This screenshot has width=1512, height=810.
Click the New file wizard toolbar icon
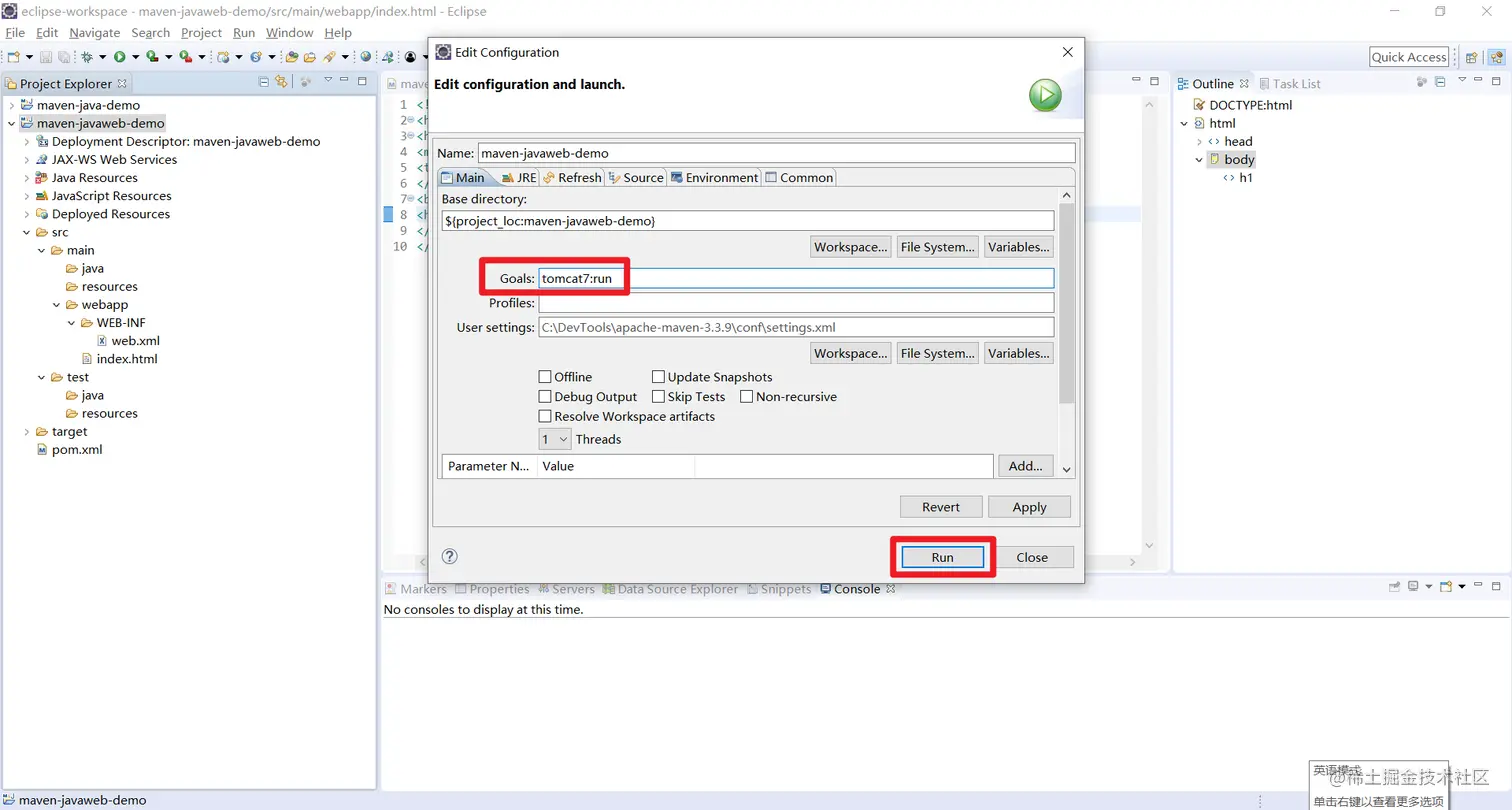click(14, 57)
